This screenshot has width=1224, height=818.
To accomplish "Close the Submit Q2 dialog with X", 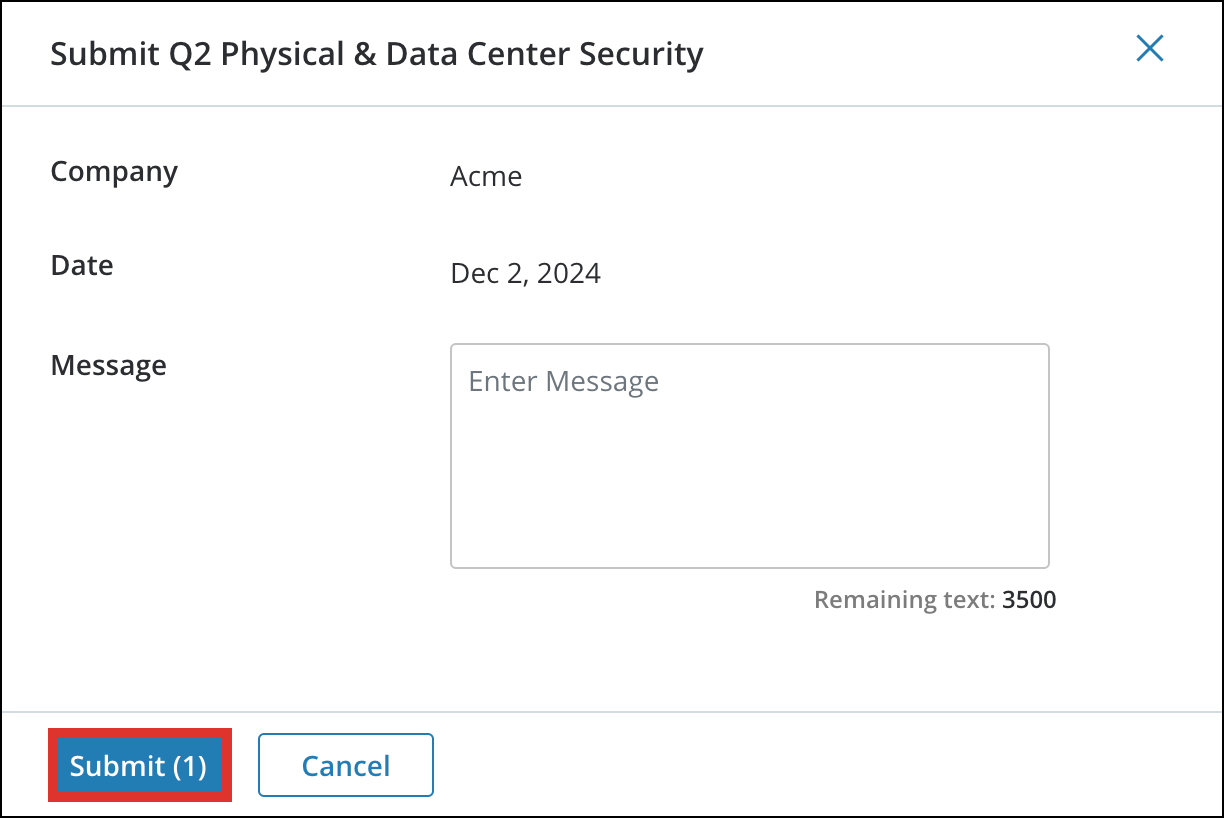I will pos(1150,49).
